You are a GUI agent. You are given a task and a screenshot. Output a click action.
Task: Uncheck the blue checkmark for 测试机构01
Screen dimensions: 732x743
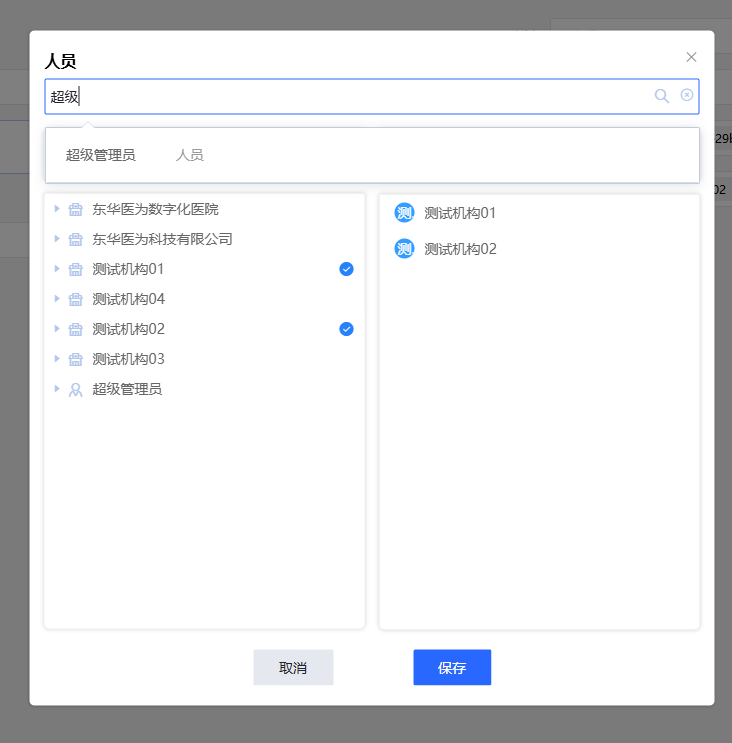346,269
